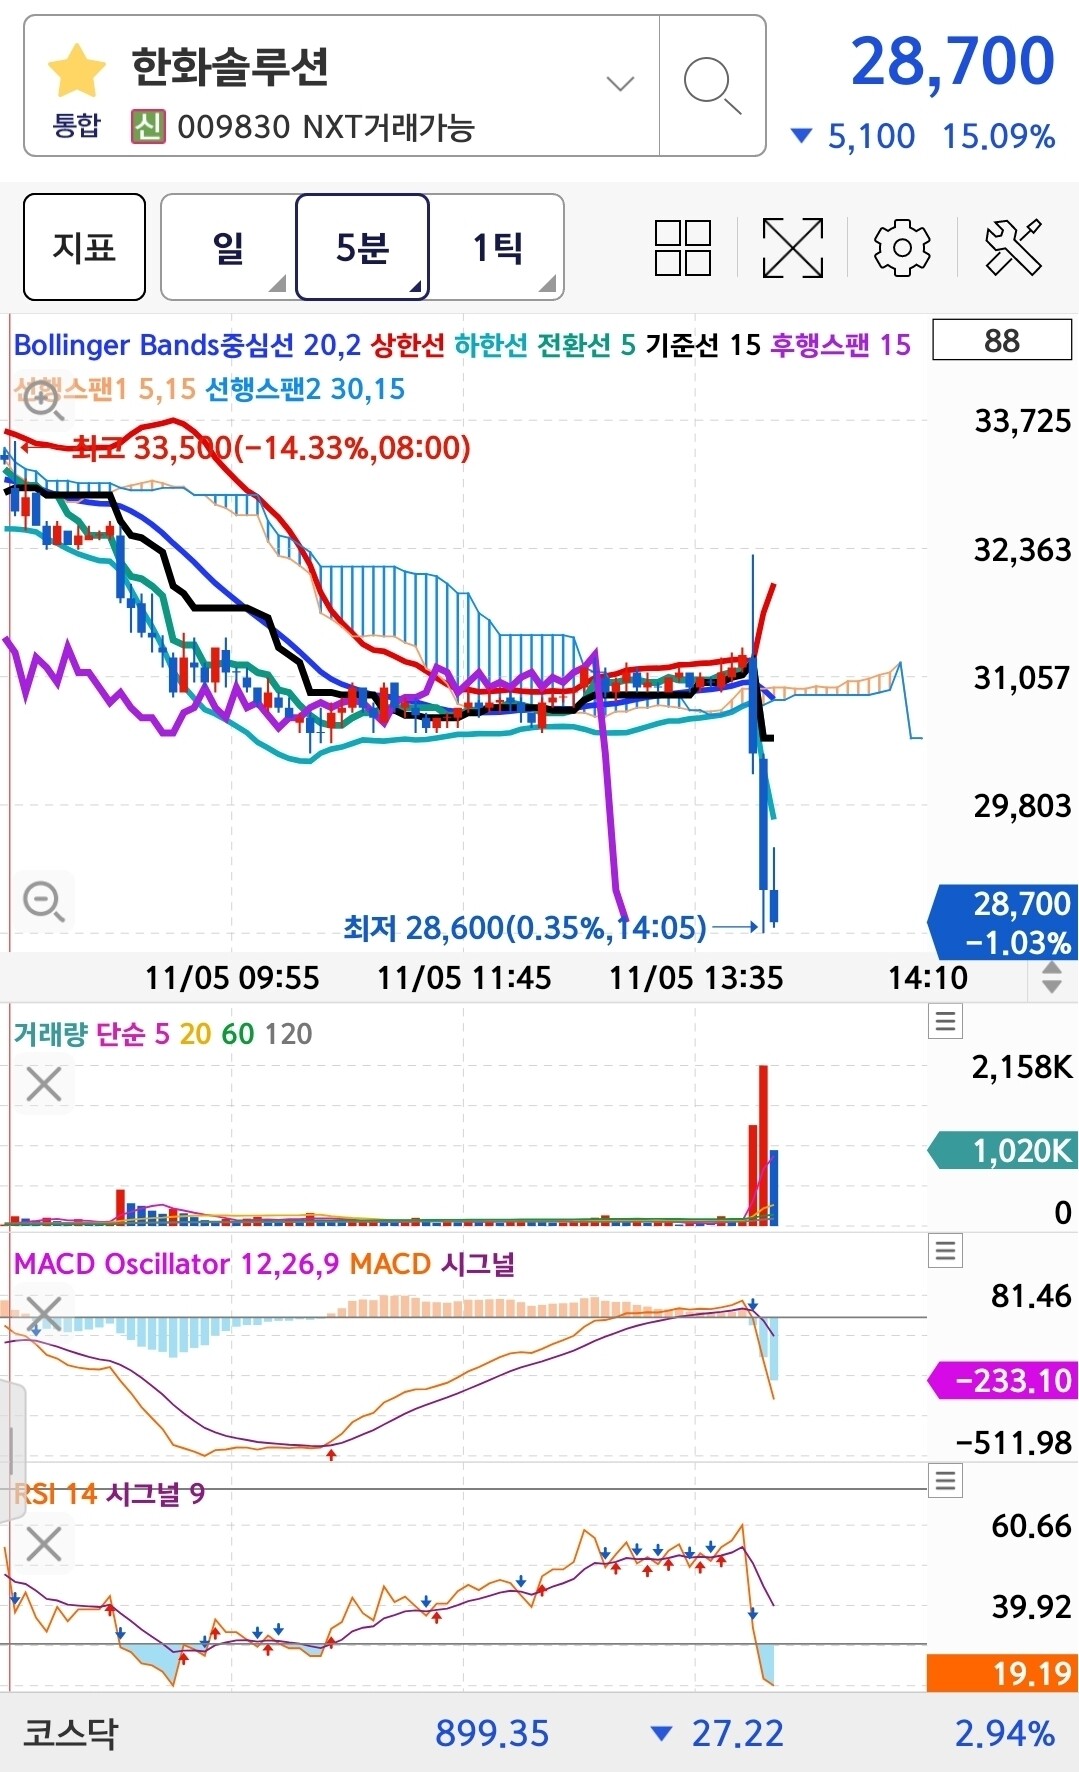Click the 11/05 09:55 time axis label
This screenshot has height=1772, width=1079.
pyautogui.click(x=232, y=977)
